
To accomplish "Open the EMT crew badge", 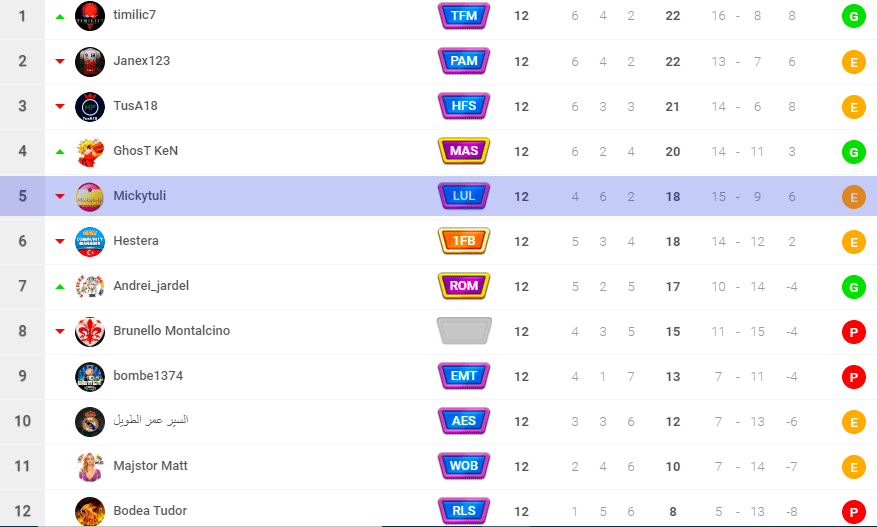I will tap(464, 376).
